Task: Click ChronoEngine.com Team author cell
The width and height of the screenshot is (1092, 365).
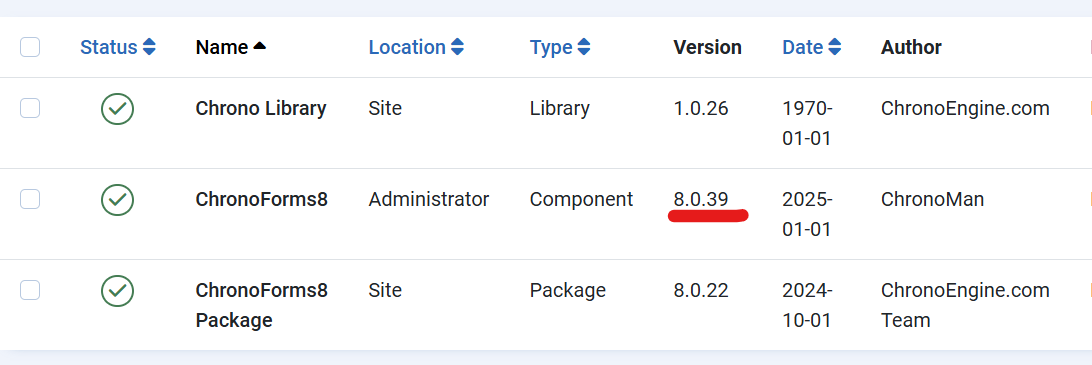Action: click(x=965, y=305)
